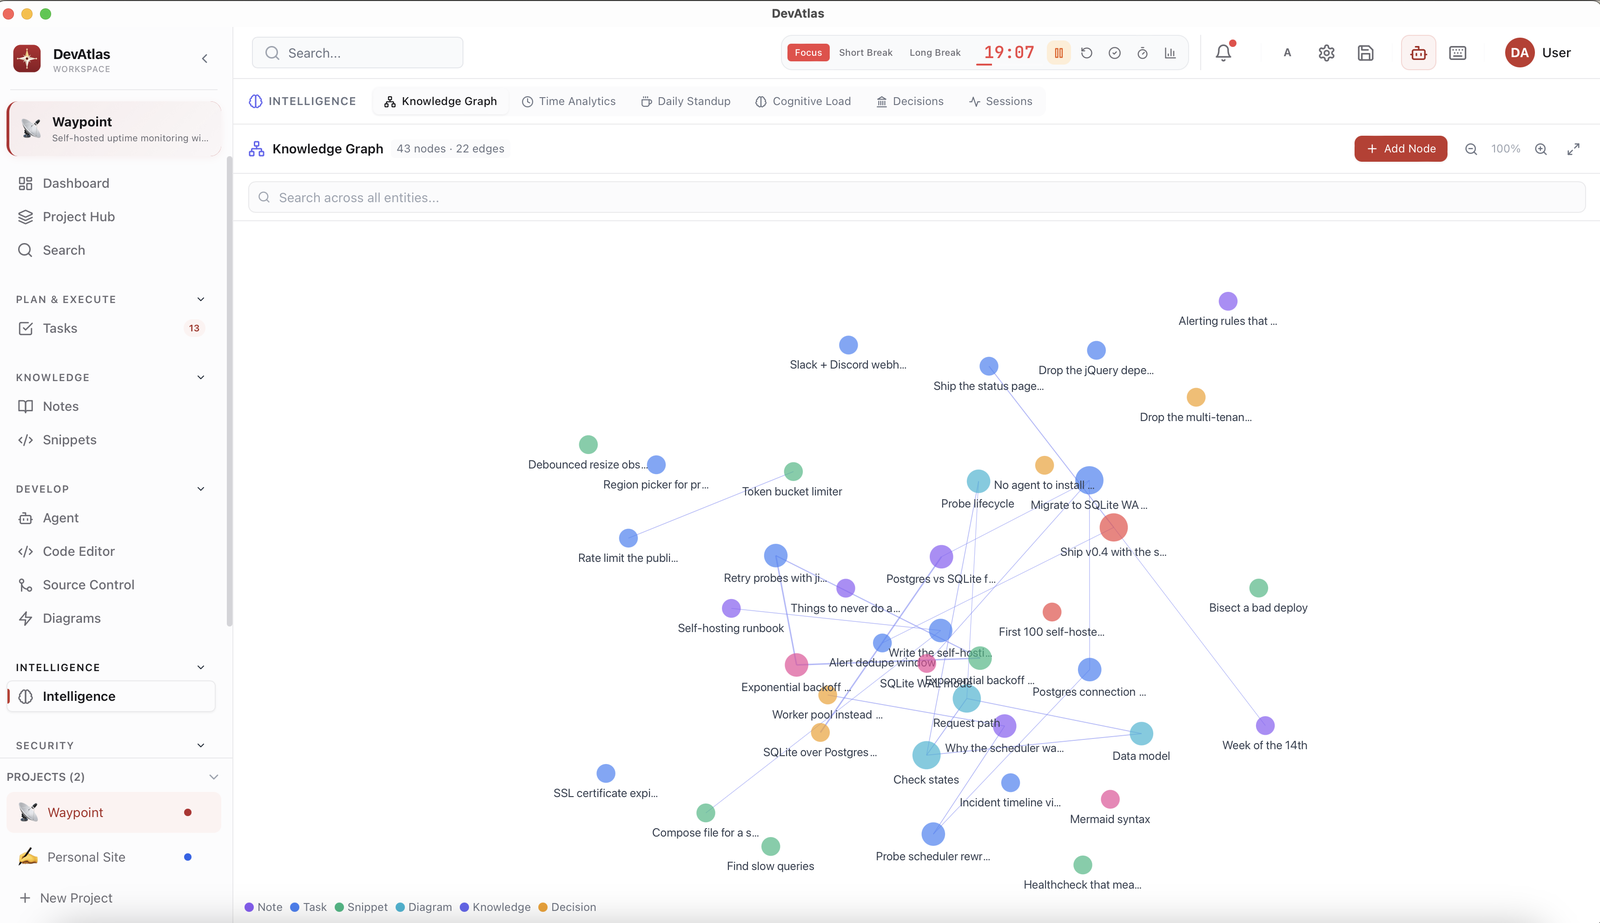The width and height of the screenshot is (1600, 923).
Task: Click the save disk icon
Action: click(x=1365, y=53)
